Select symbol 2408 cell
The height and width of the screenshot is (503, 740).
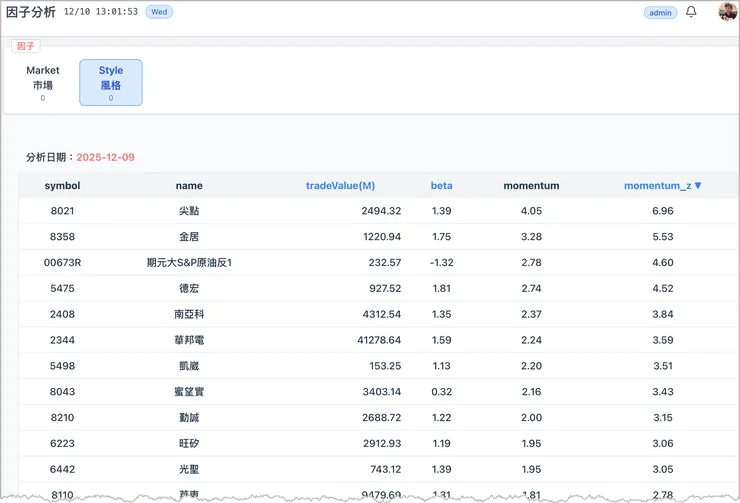(62, 314)
